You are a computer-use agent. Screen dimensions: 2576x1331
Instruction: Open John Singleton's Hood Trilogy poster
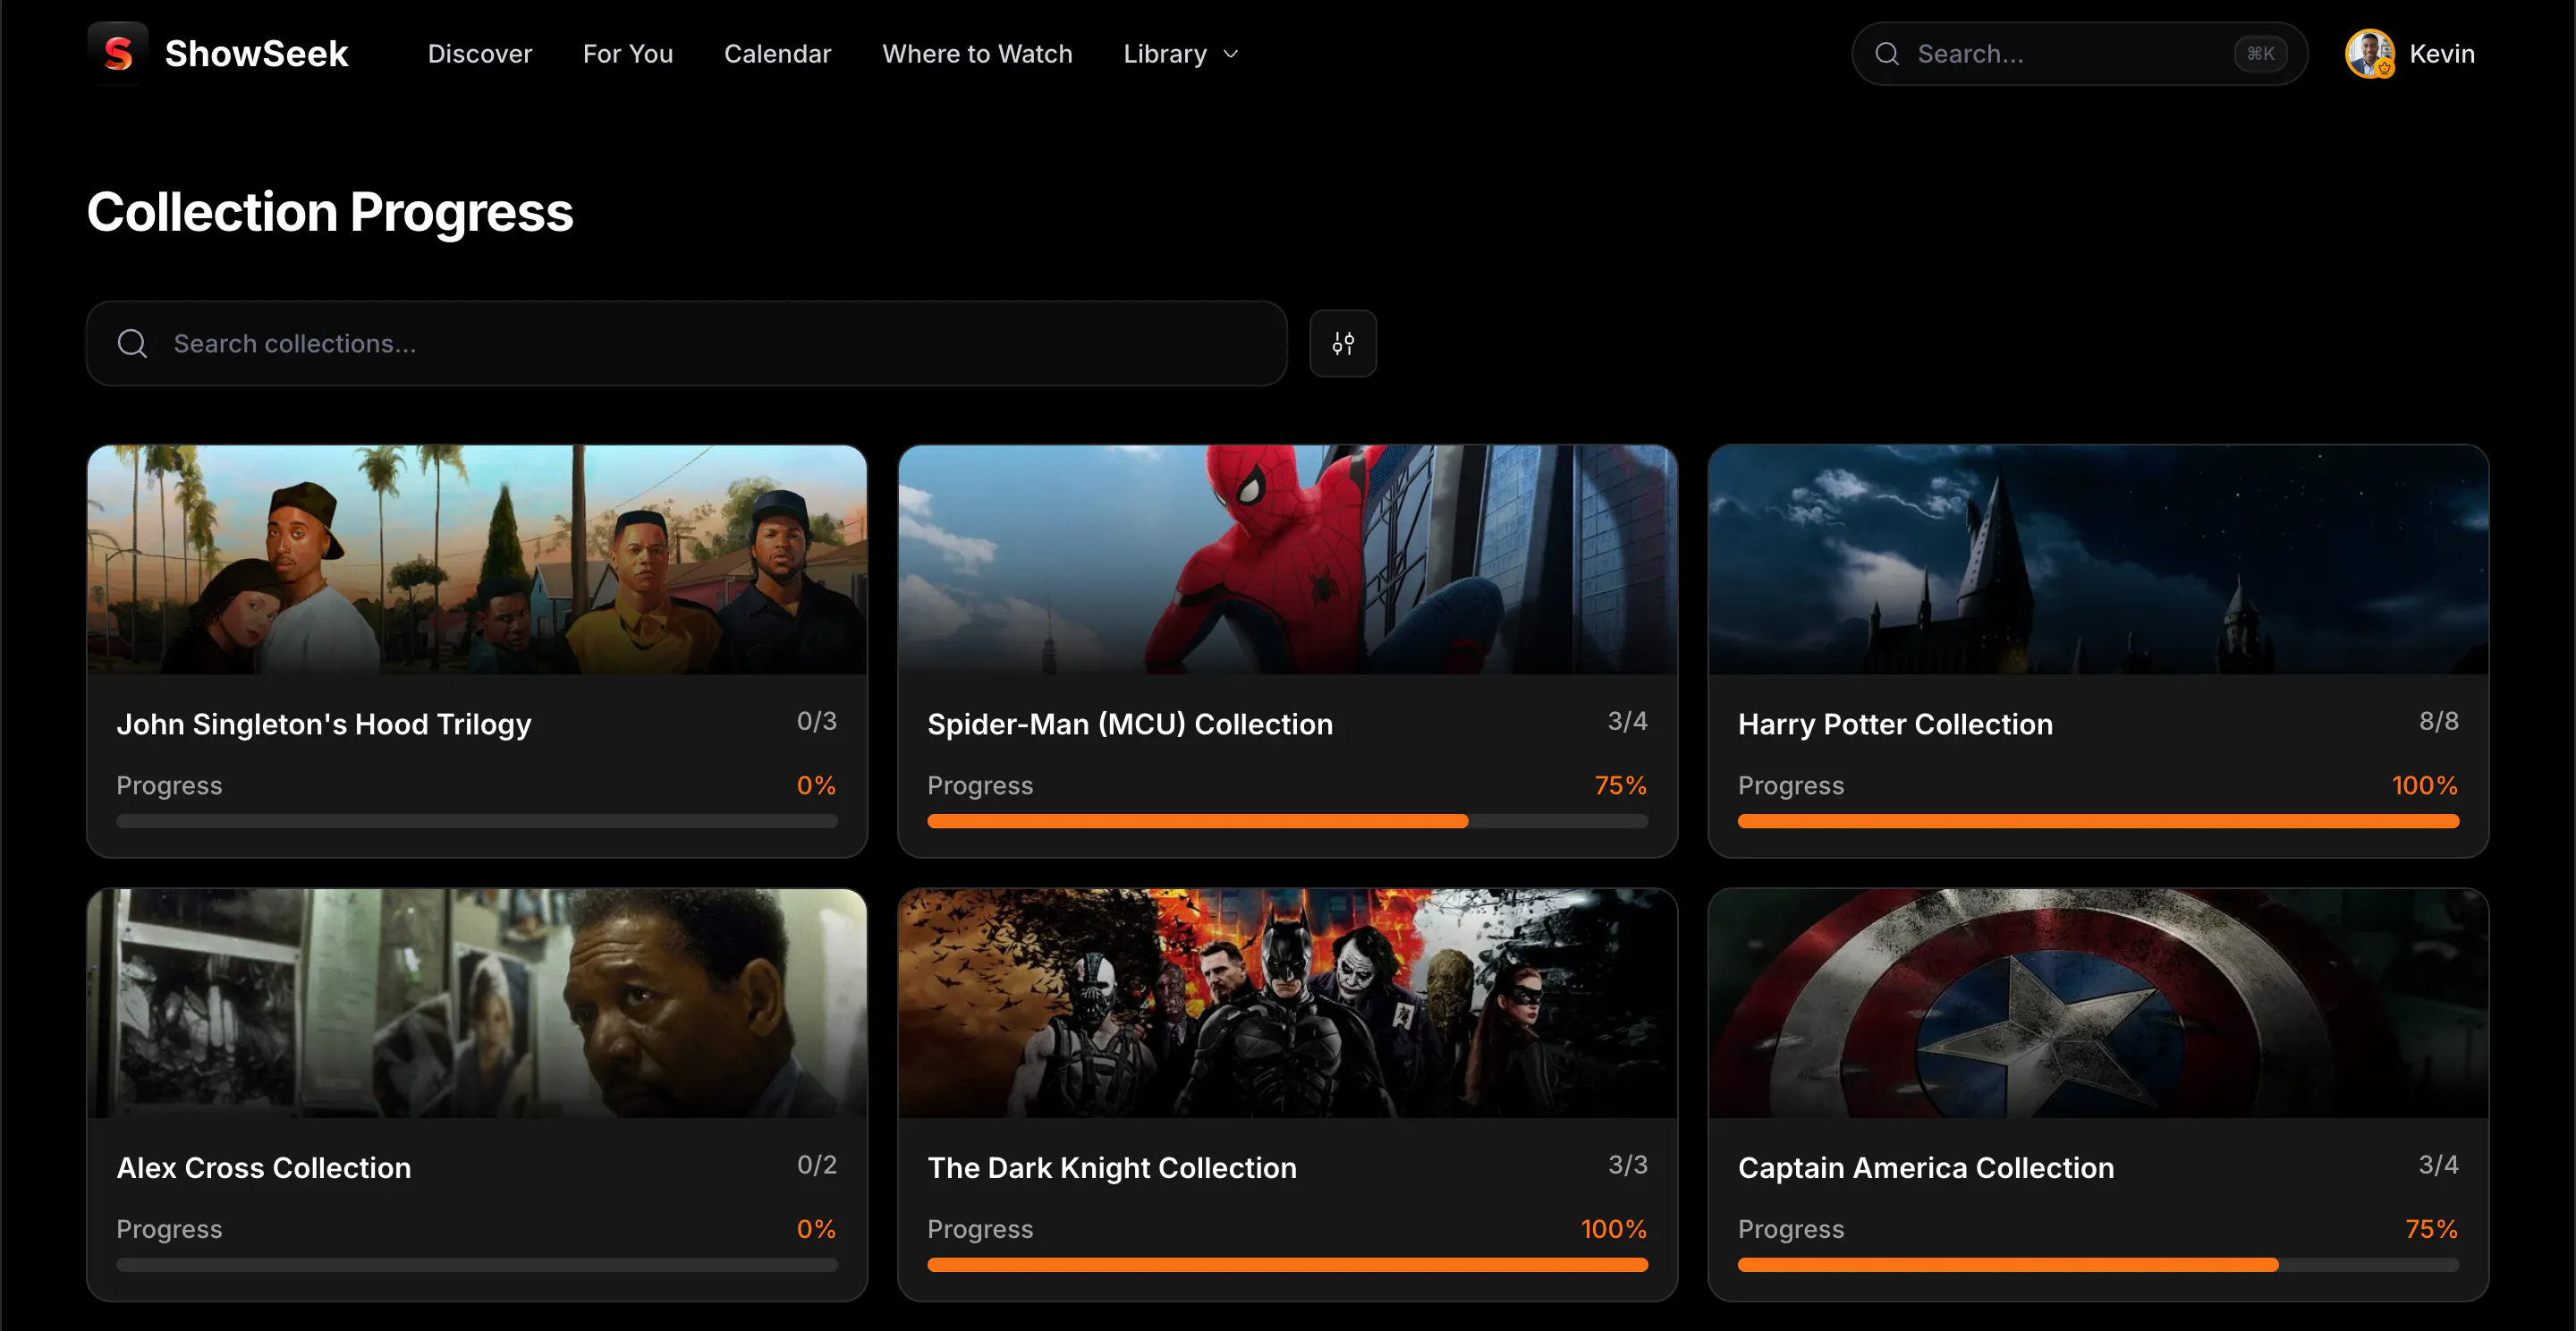pos(477,560)
